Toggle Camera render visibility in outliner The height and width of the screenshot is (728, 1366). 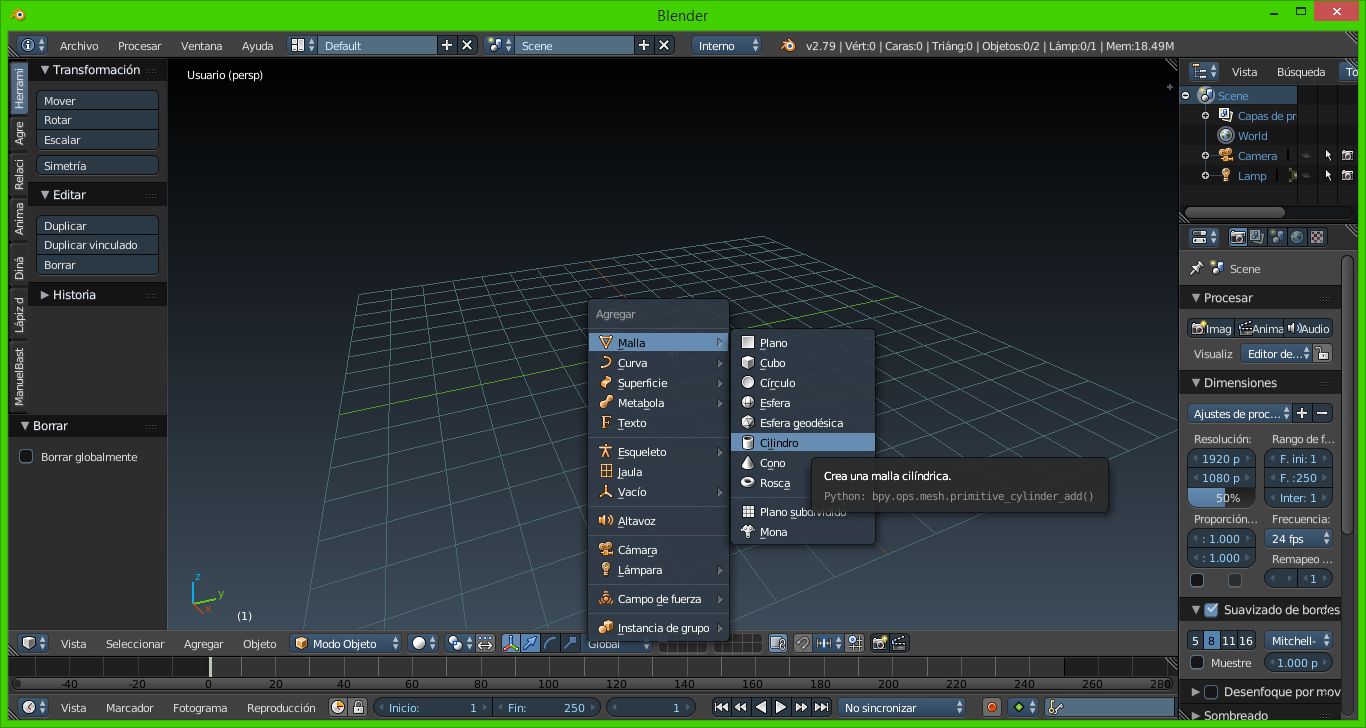1346,156
